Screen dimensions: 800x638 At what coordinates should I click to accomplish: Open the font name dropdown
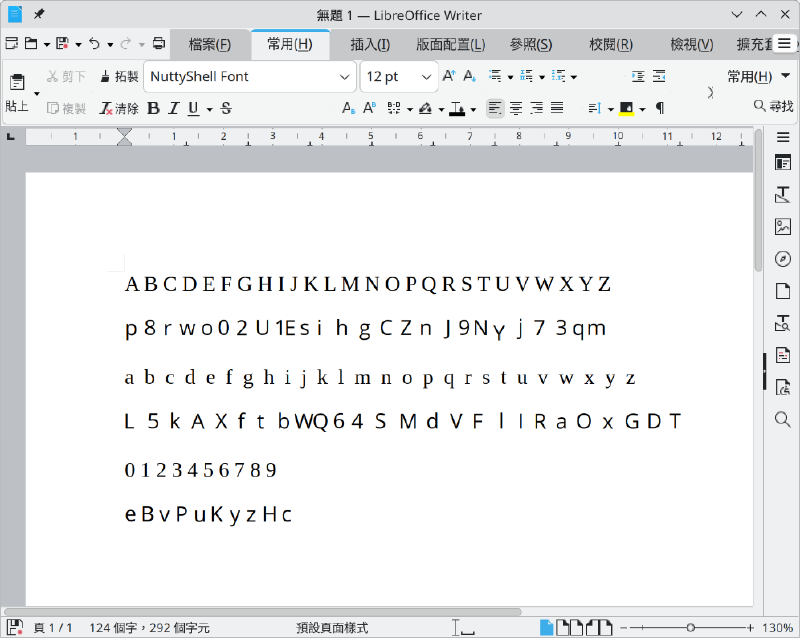[x=345, y=76]
